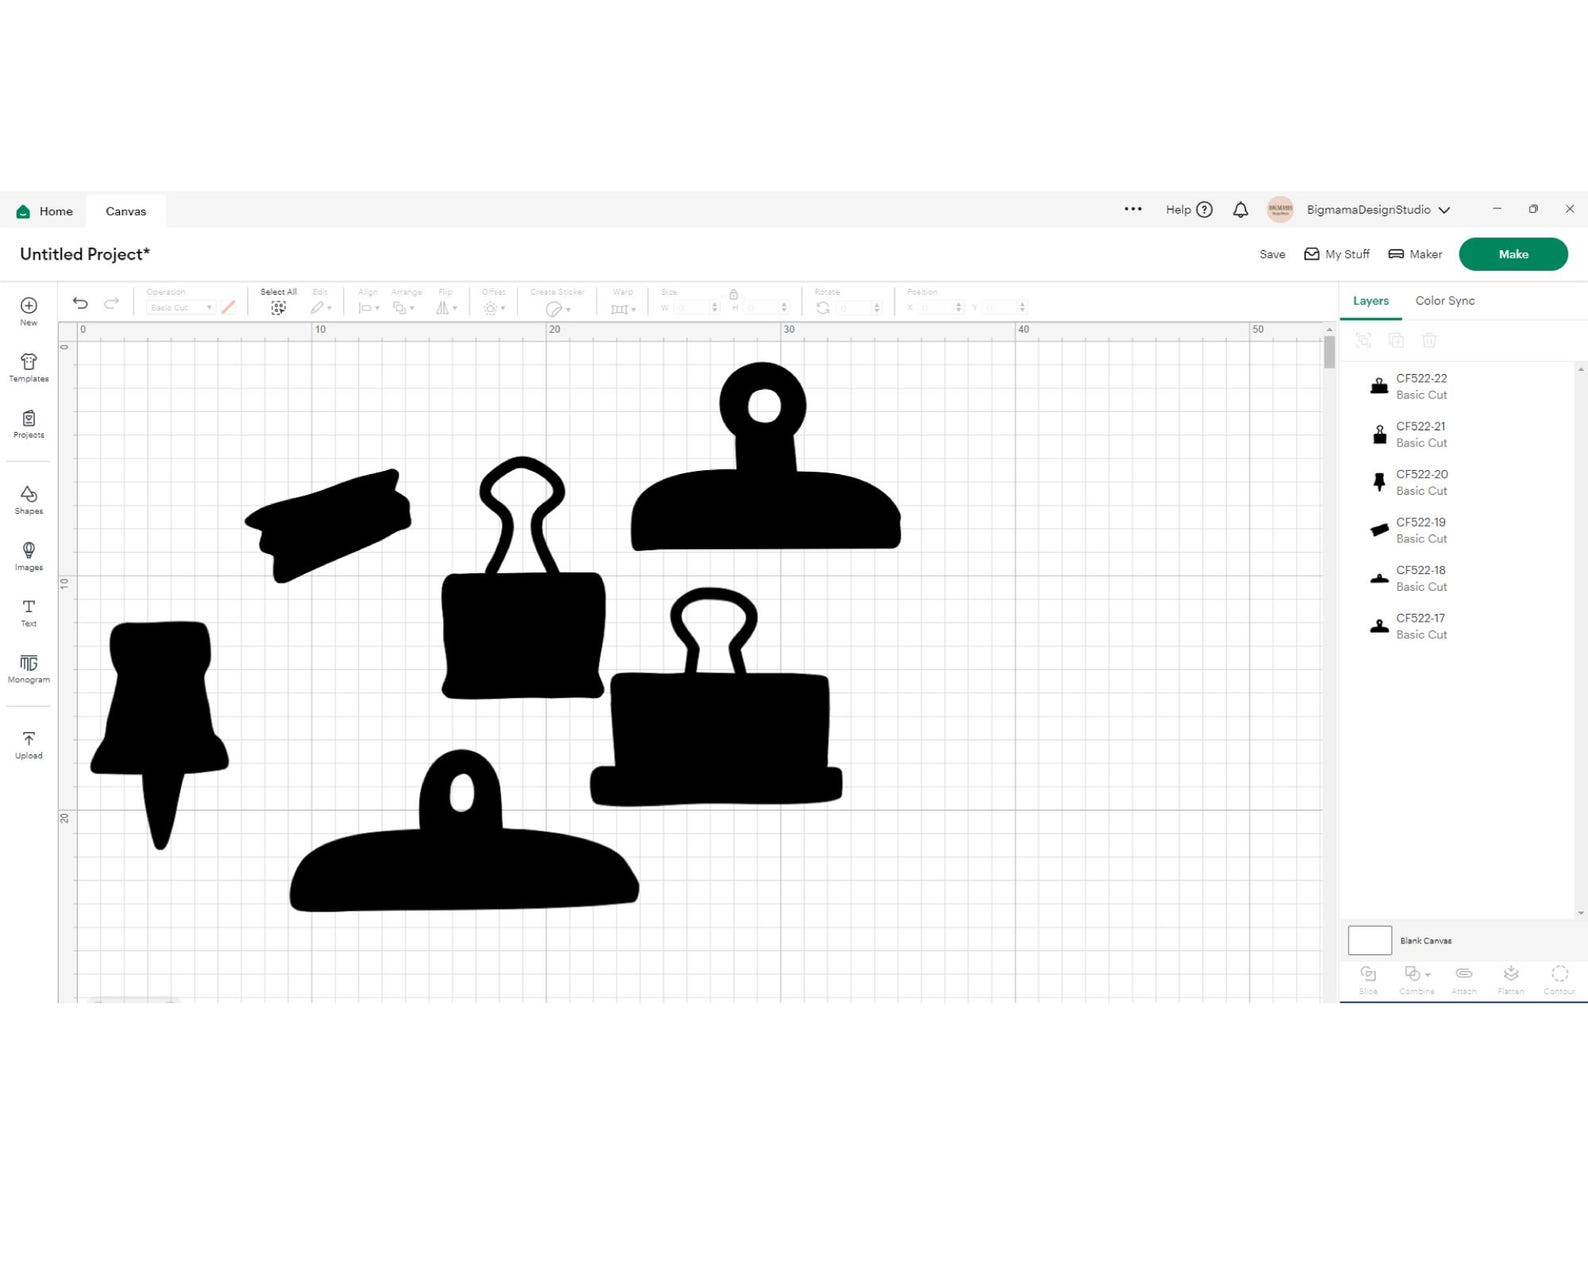Screen dimensions: 1588x1276
Task: Expand the Edit dropdown
Action: [x=321, y=308]
